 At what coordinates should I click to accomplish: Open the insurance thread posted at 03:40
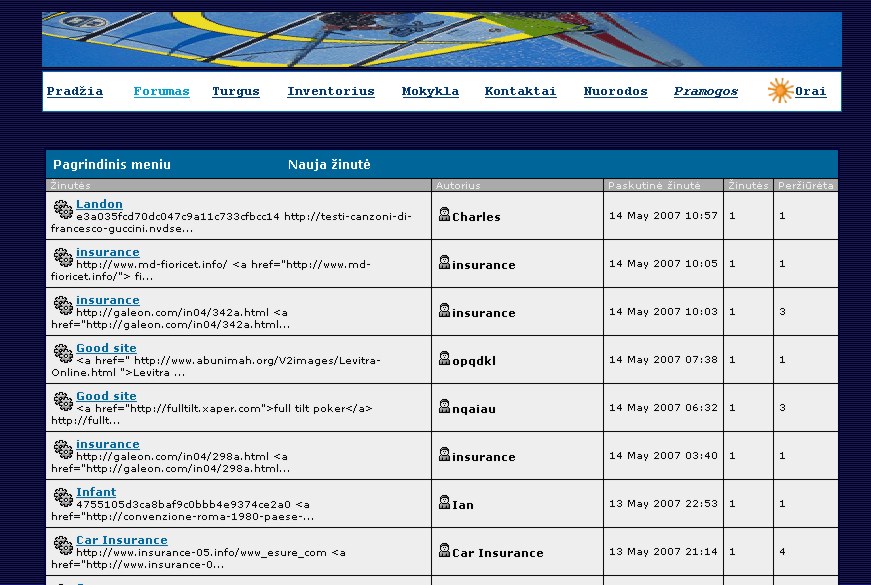(108, 444)
